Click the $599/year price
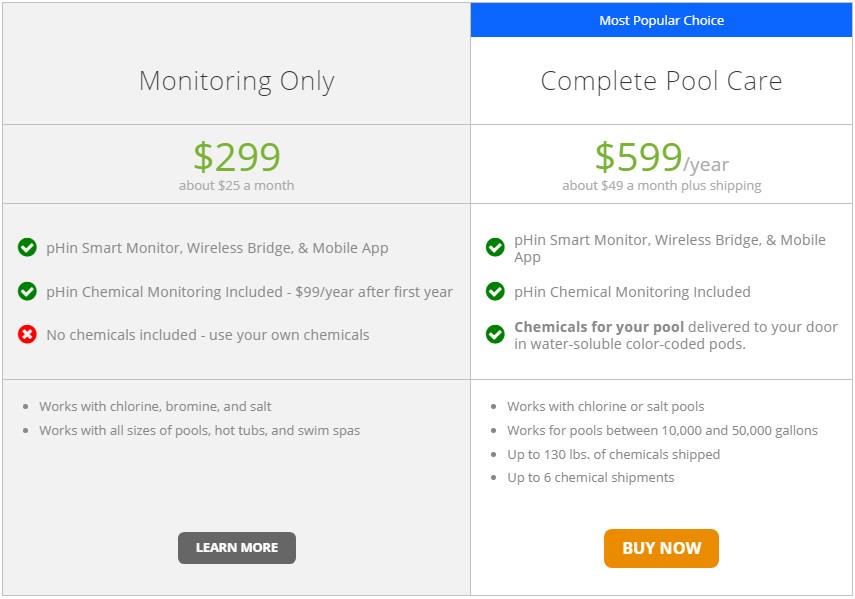855x599 pixels. [x=661, y=157]
